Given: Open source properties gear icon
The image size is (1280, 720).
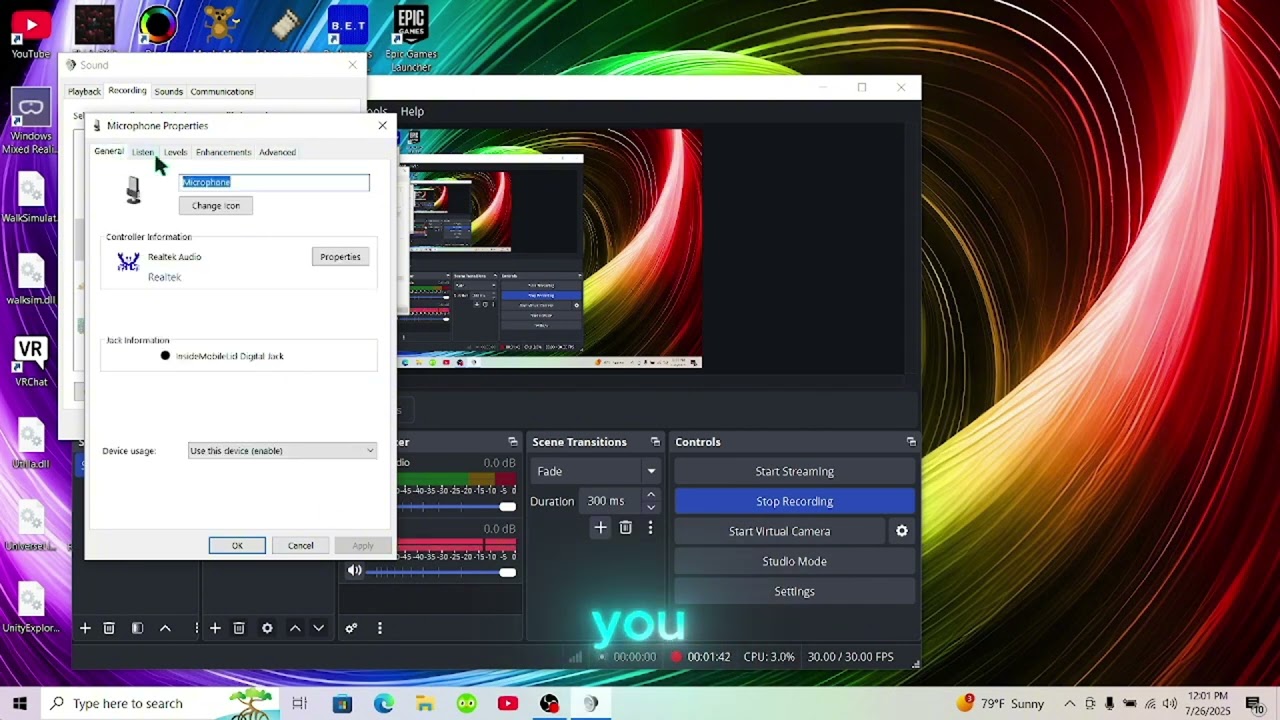Looking at the screenshot, I should pyautogui.click(x=267, y=628).
